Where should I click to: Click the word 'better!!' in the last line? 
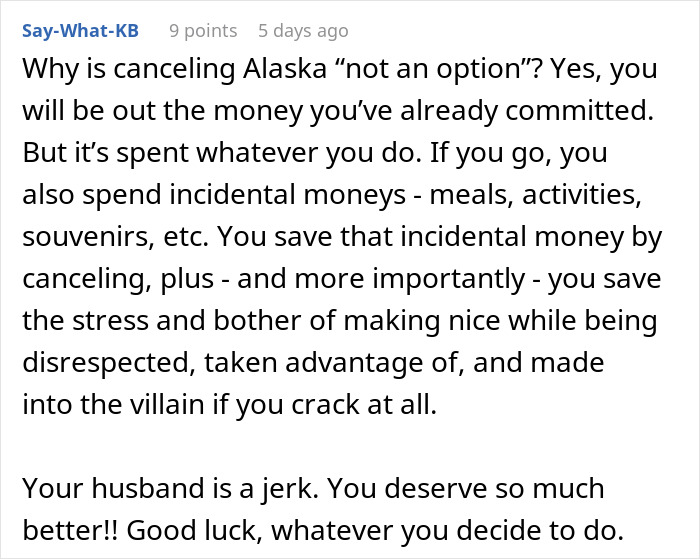(70, 530)
